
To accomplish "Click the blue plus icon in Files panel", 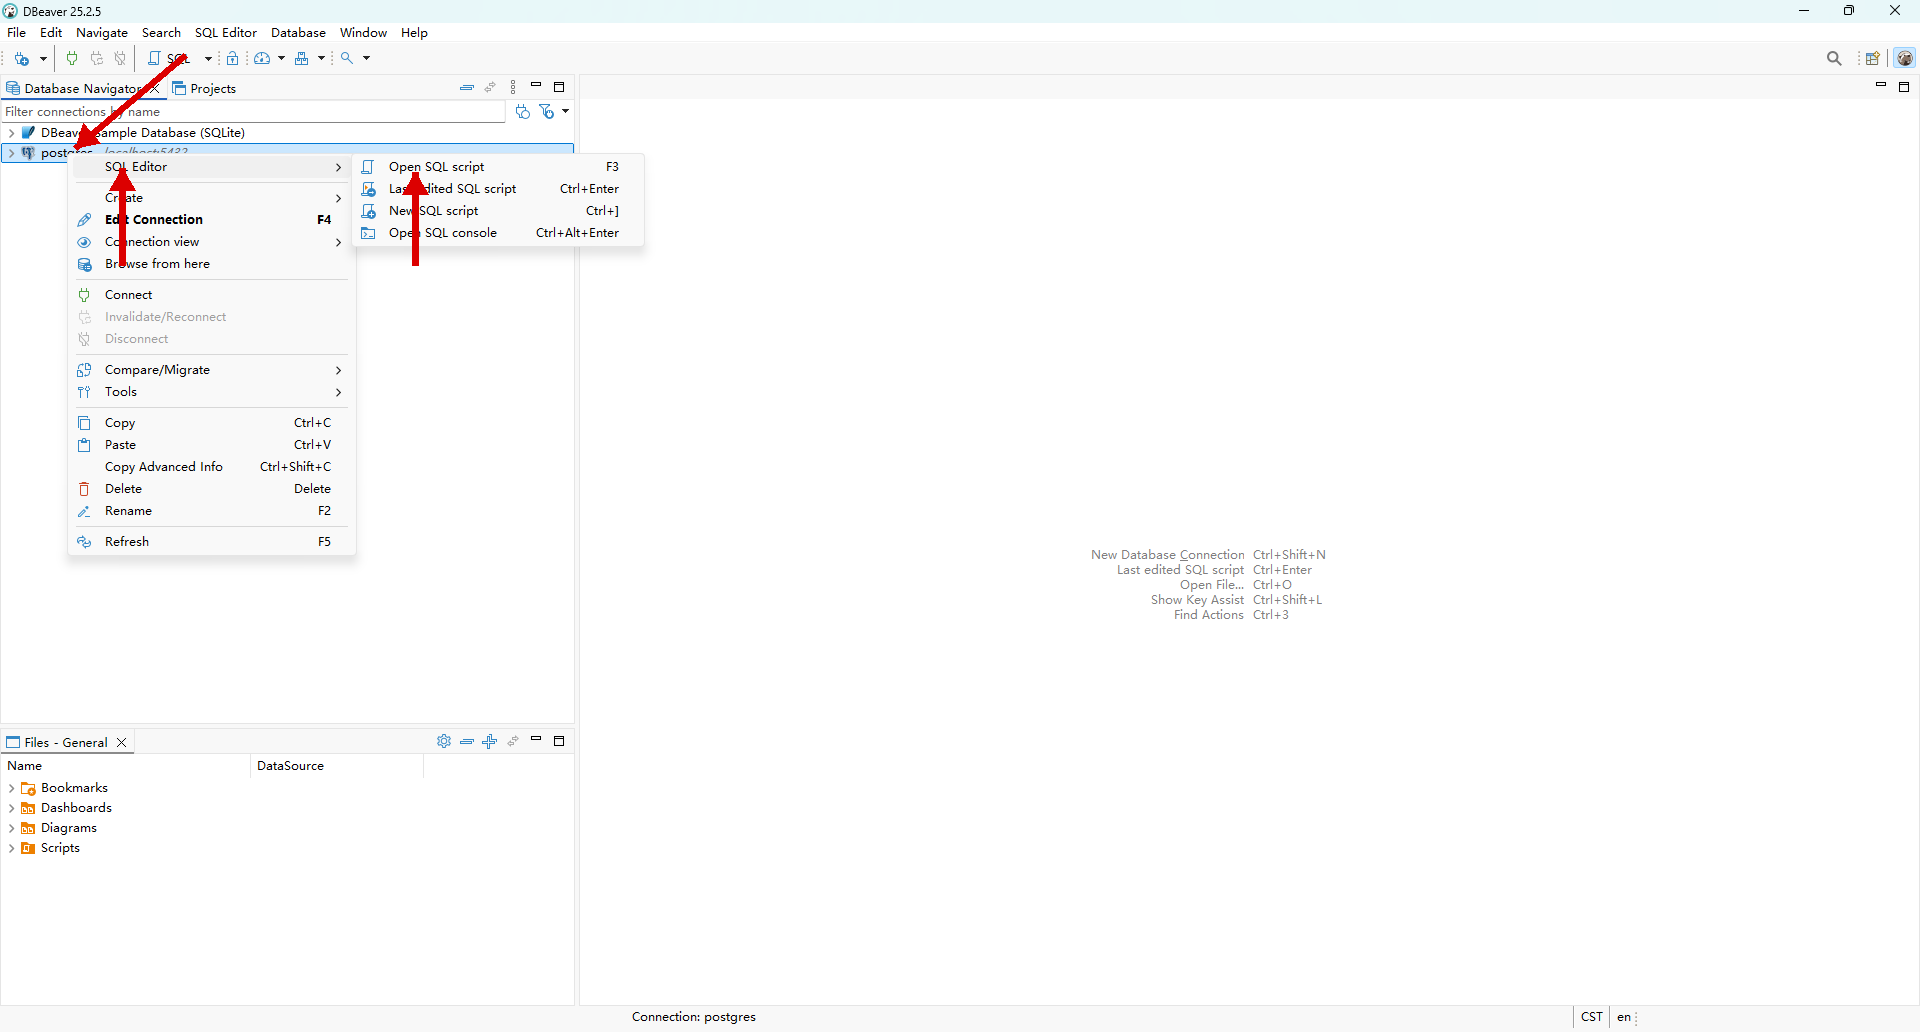I will point(490,742).
